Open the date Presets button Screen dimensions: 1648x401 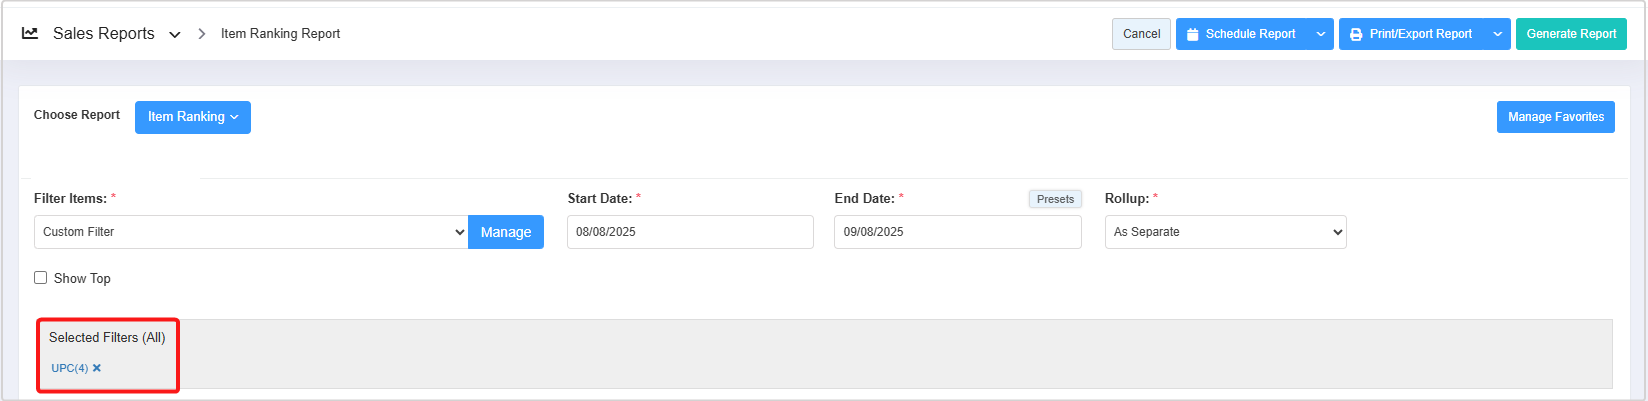point(1055,199)
